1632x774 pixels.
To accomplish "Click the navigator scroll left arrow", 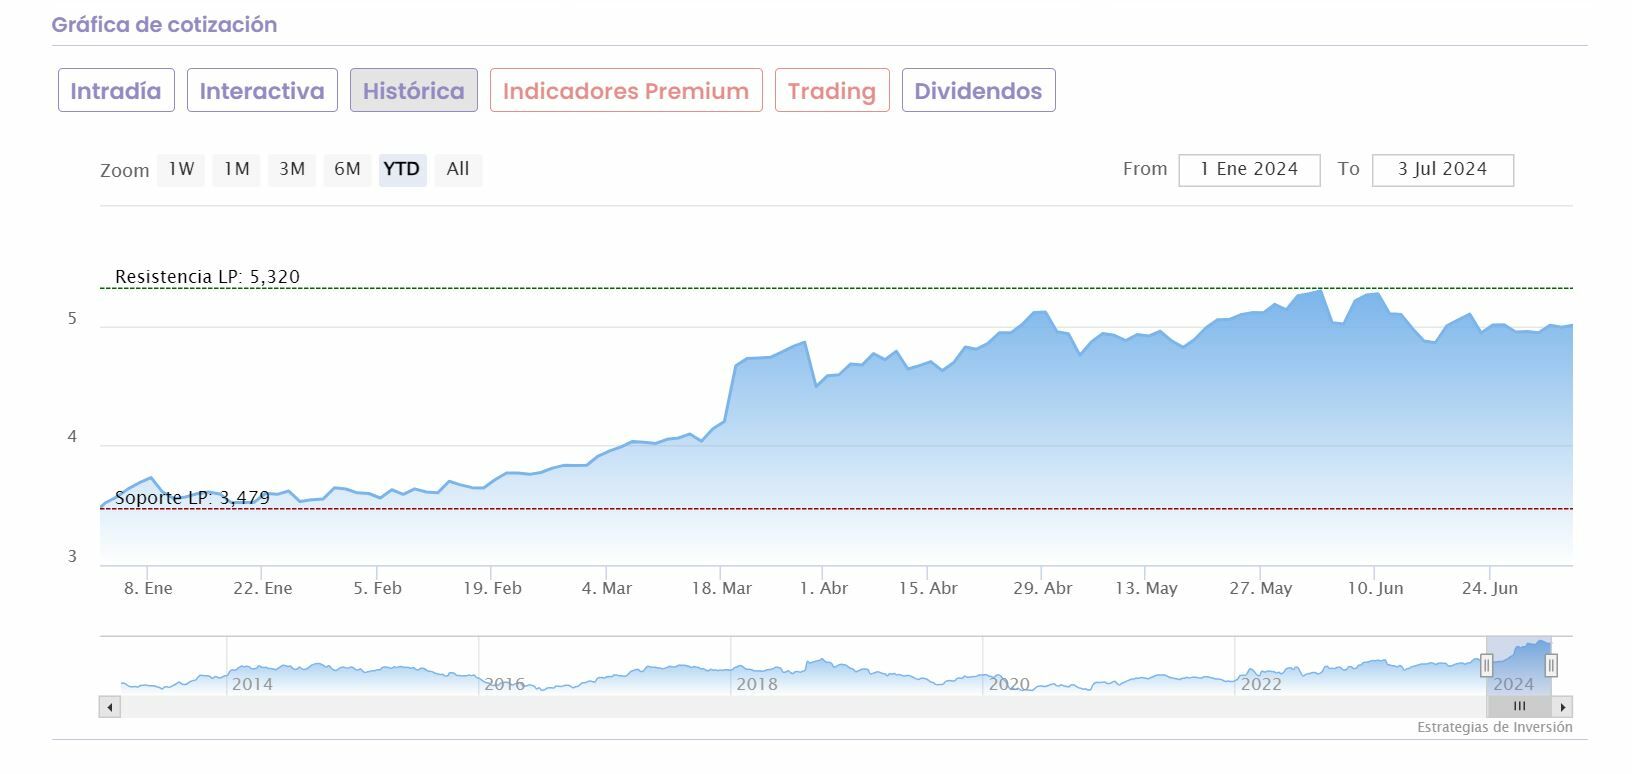I will click(110, 707).
